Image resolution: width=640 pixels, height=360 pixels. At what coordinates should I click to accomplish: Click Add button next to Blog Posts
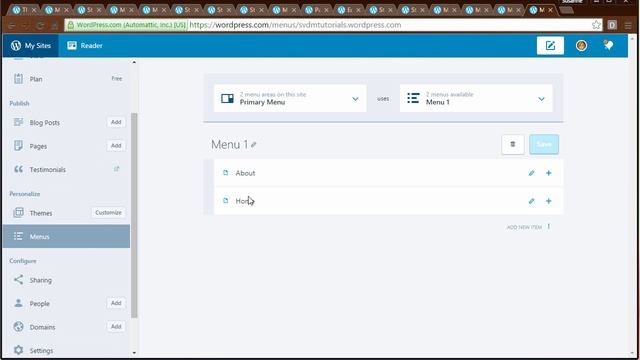pos(116,122)
